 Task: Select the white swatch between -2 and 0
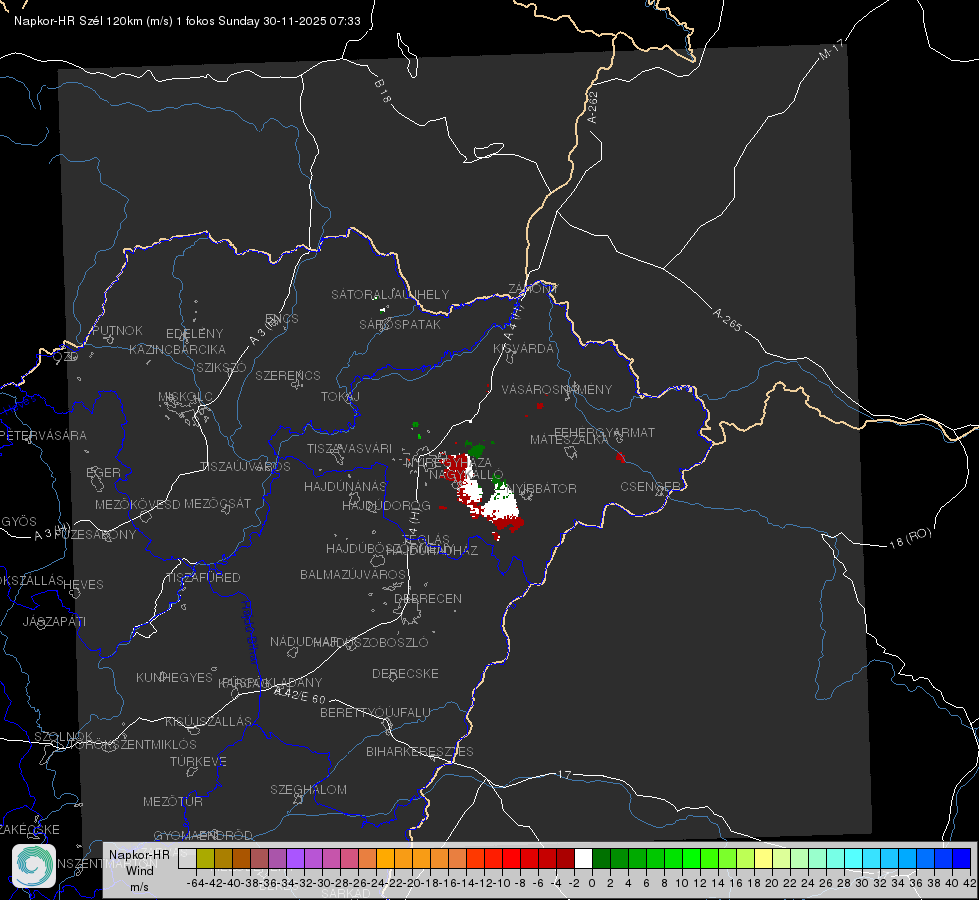583,858
